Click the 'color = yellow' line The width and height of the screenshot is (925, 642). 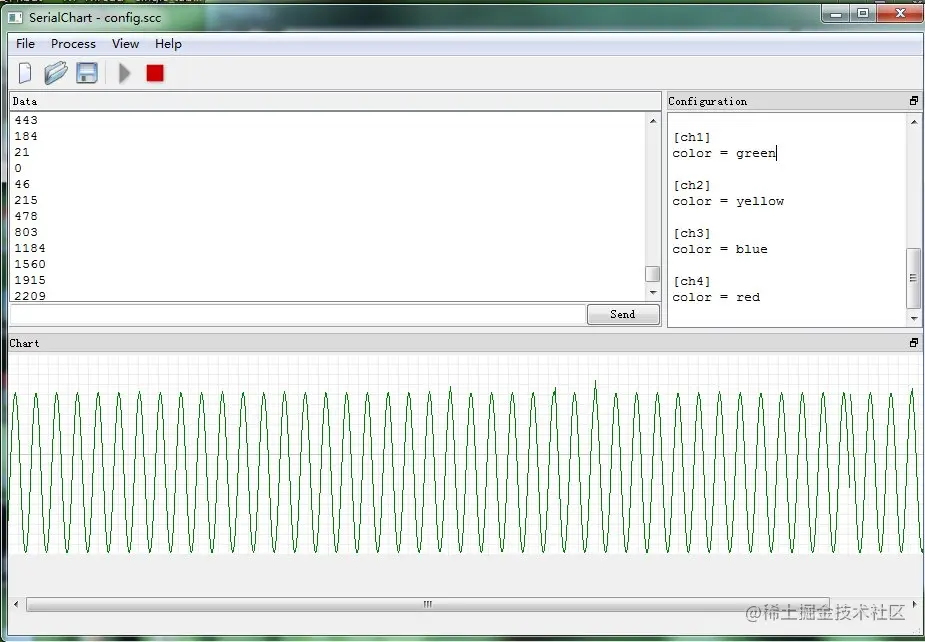point(728,201)
